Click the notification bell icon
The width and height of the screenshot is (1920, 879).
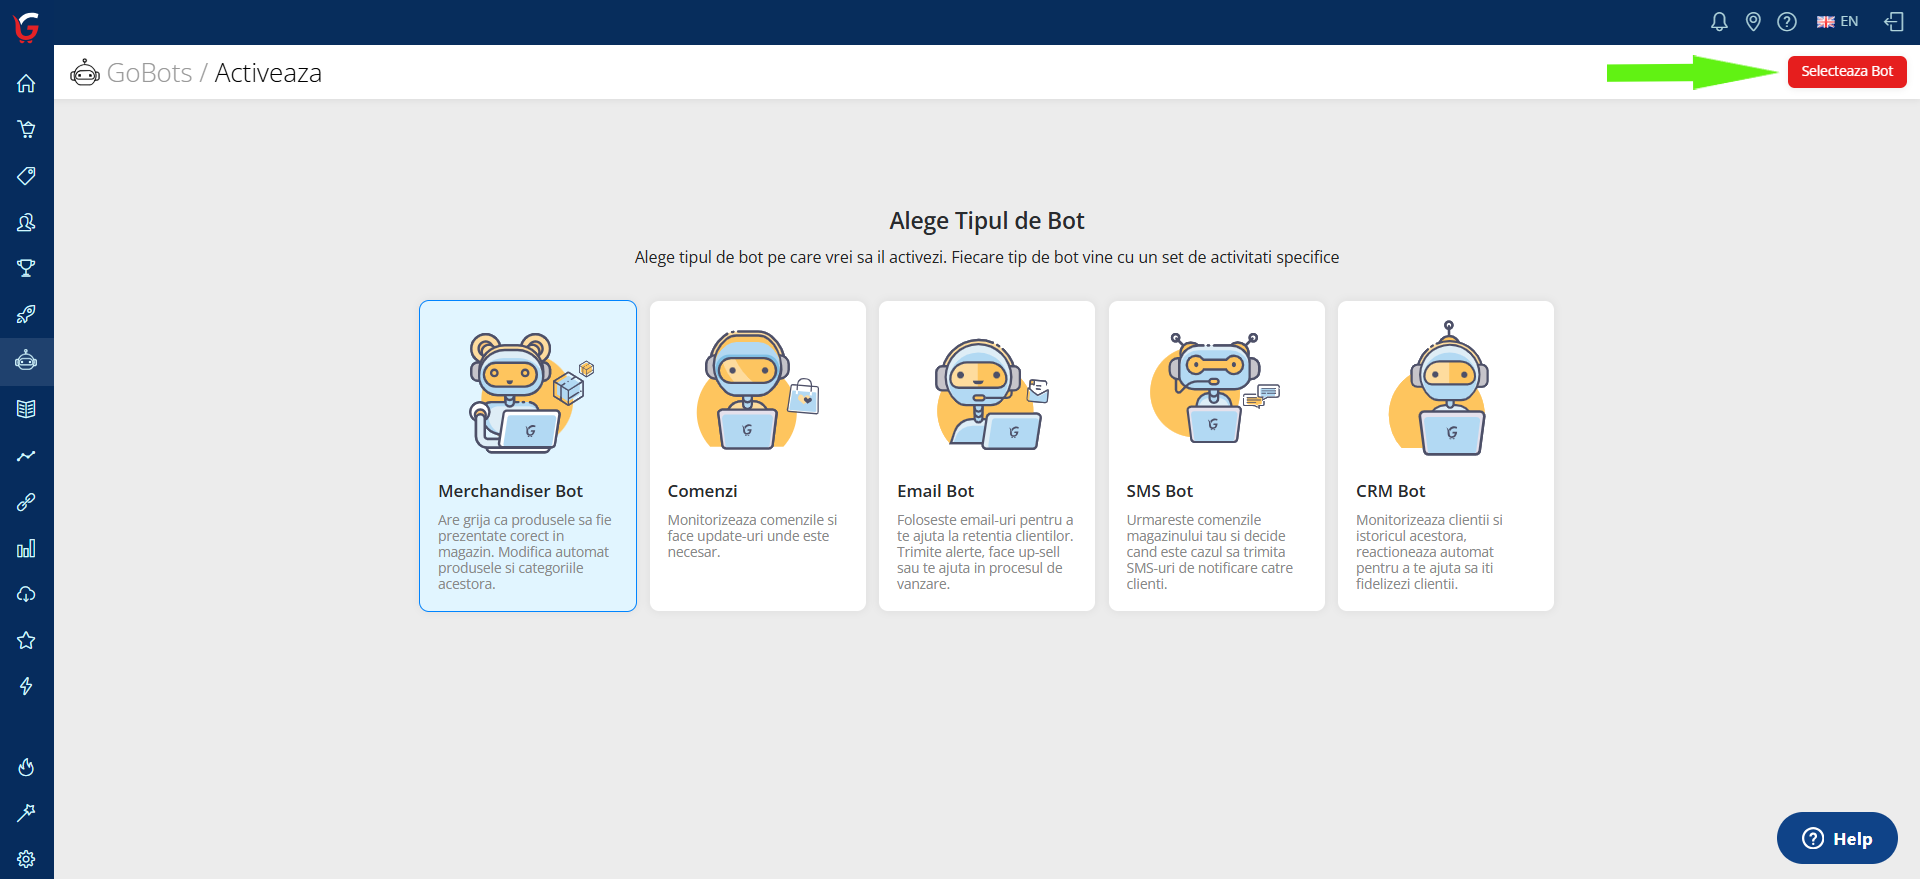(1719, 22)
